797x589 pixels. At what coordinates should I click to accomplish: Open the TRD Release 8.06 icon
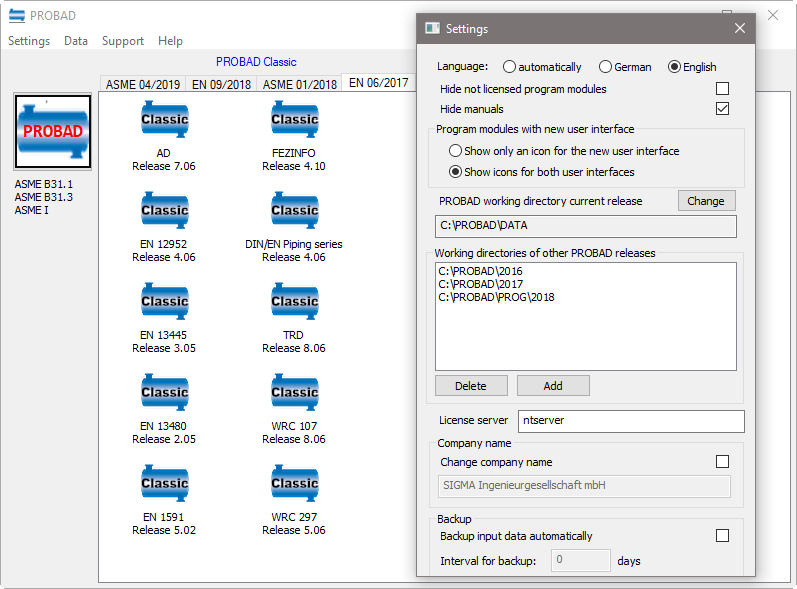pyautogui.click(x=294, y=302)
